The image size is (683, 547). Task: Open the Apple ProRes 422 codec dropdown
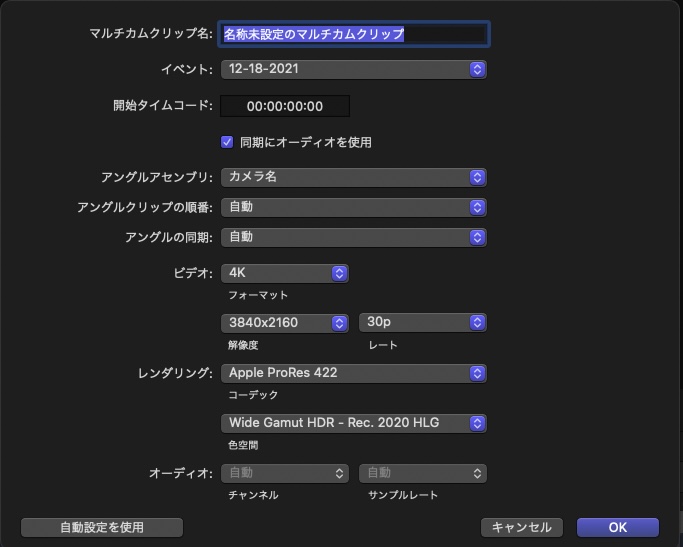pos(353,373)
